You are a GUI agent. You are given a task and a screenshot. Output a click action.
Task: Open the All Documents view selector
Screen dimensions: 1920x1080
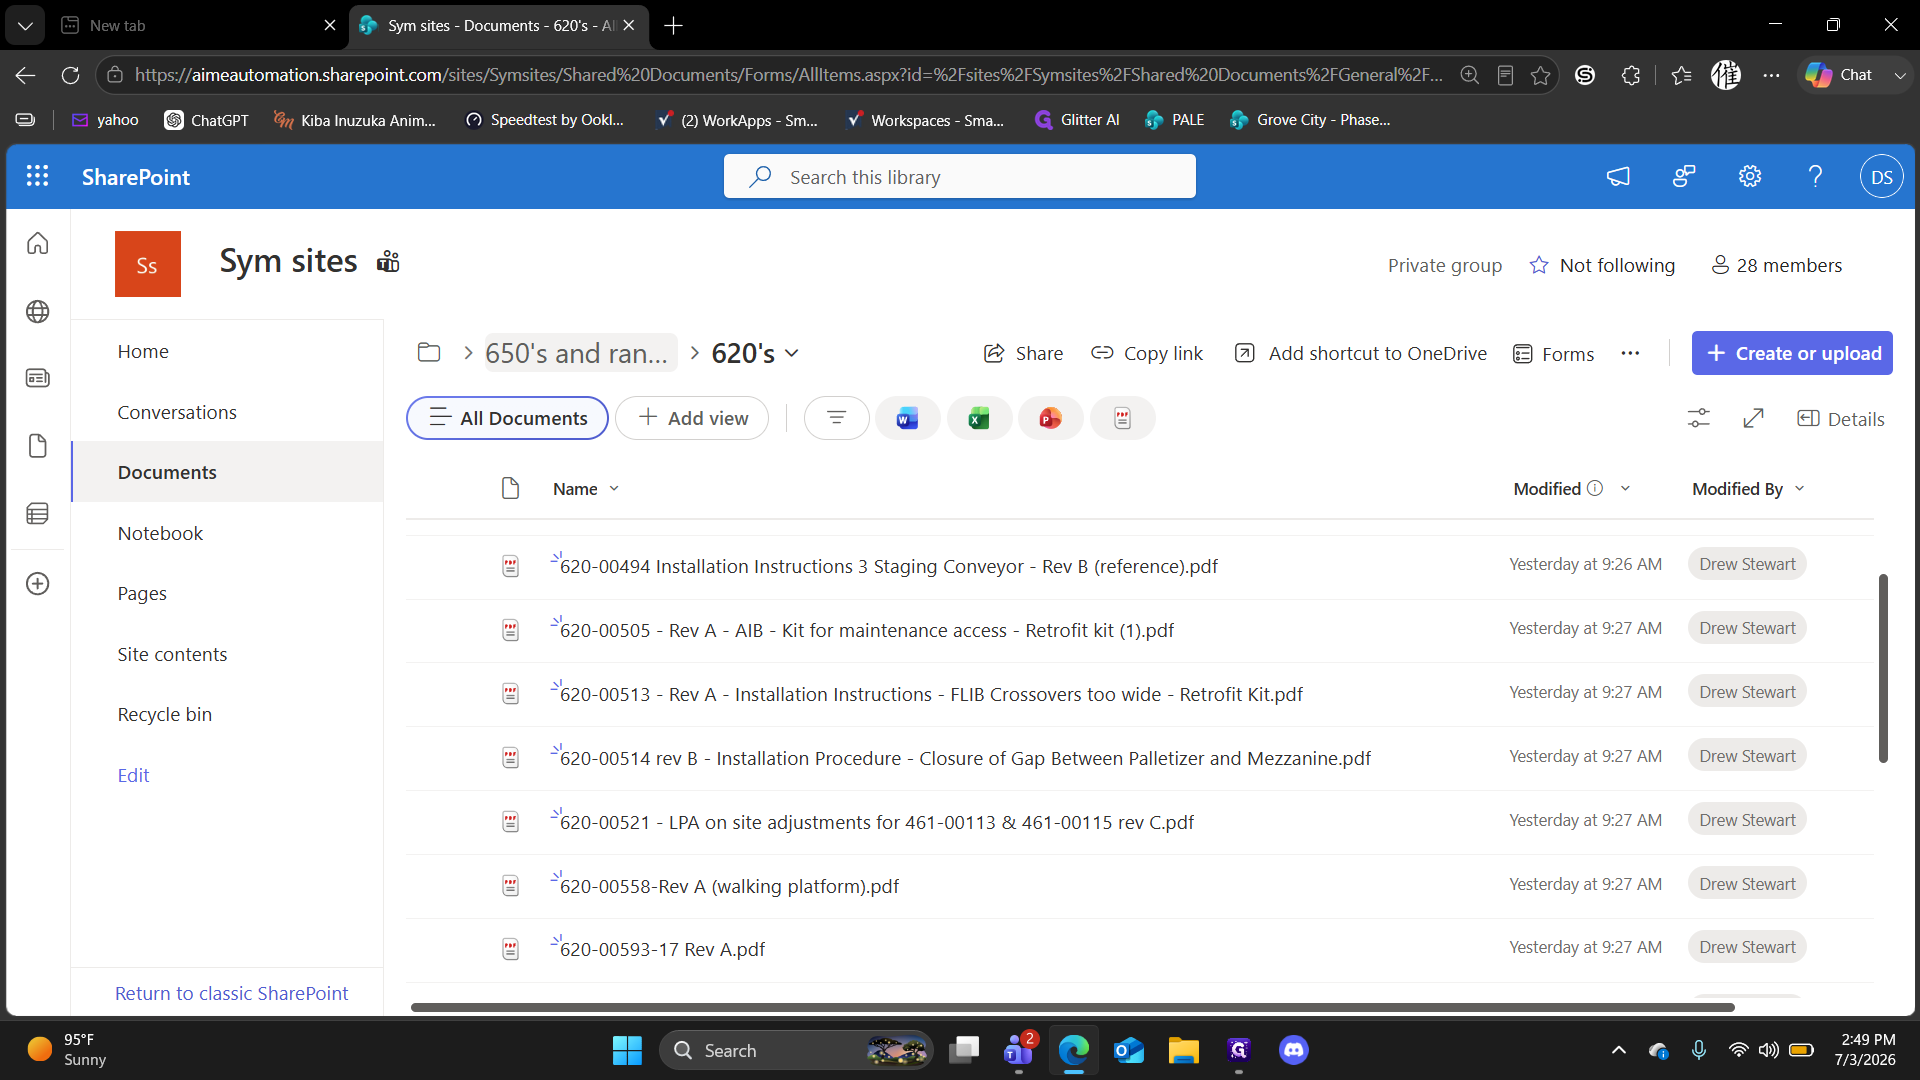[507, 418]
